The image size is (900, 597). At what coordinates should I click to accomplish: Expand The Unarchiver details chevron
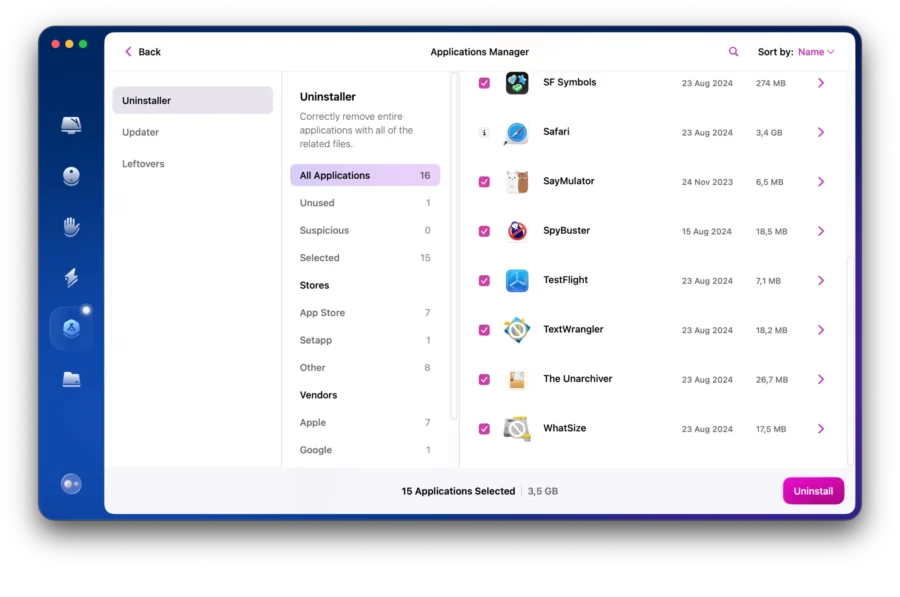pyautogui.click(x=821, y=379)
